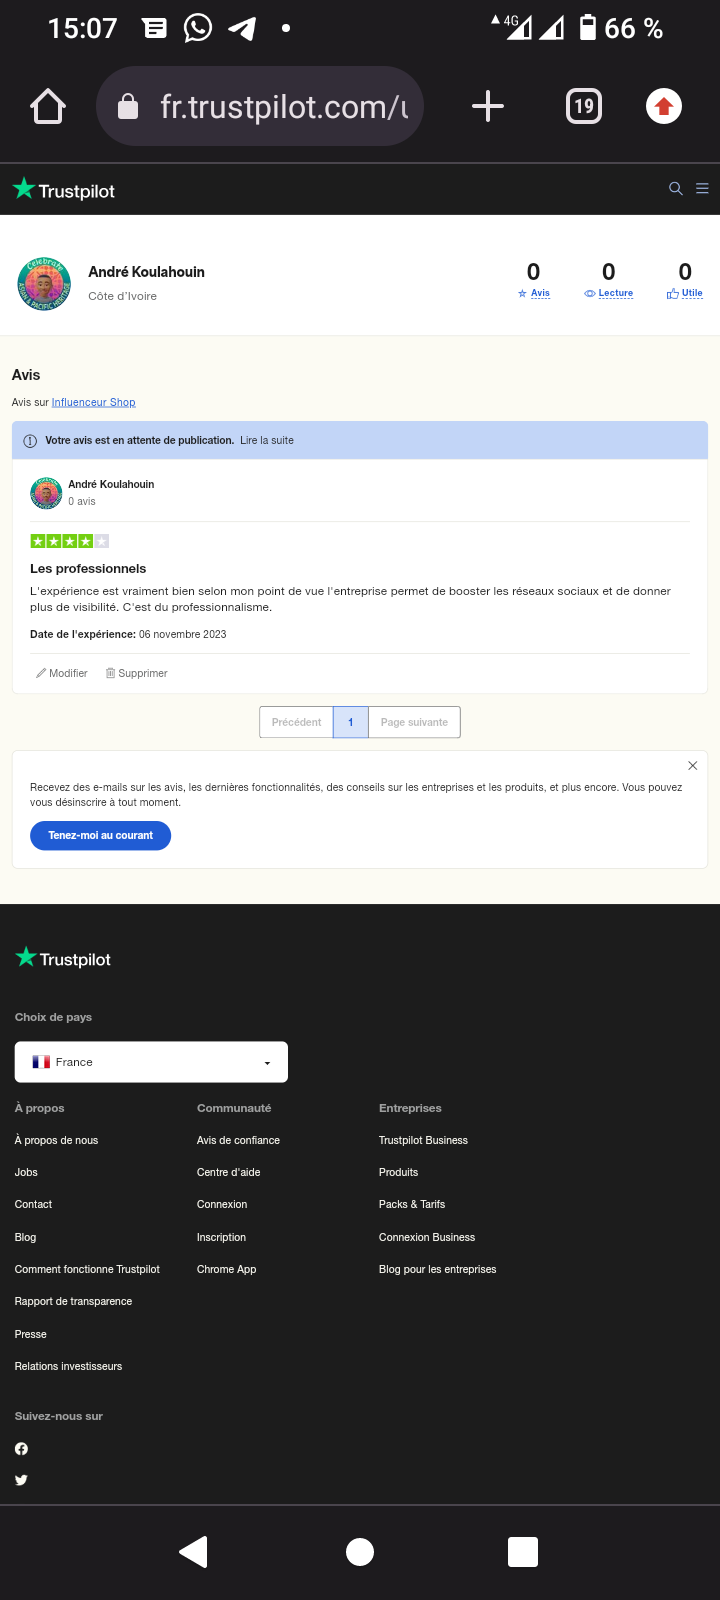Image resolution: width=720 pixels, height=1600 pixels.
Task: Tap the red update arrow icon
Action: (664, 106)
